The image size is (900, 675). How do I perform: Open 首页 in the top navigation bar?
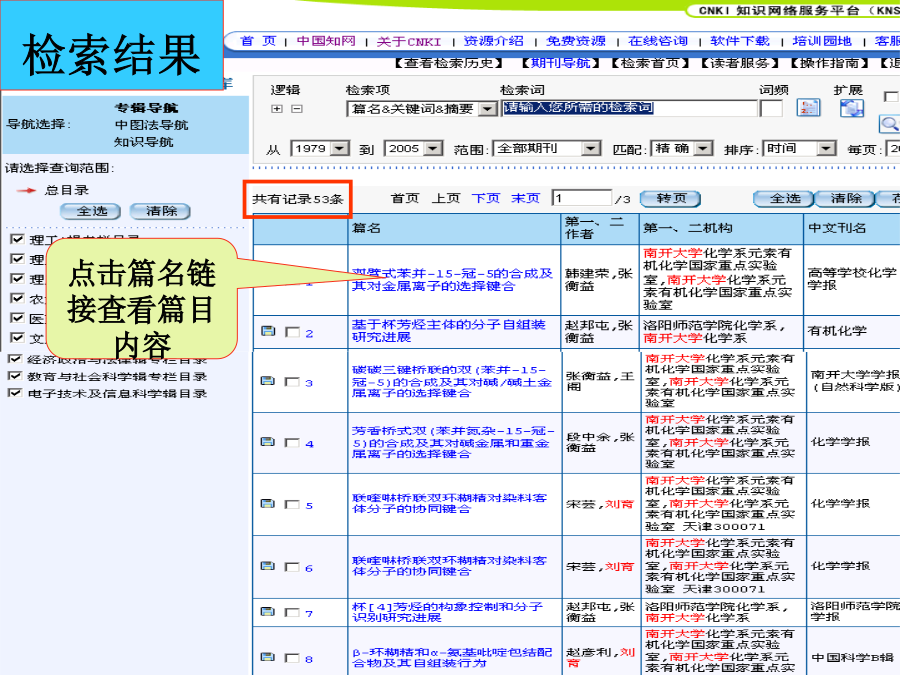coord(258,41)
